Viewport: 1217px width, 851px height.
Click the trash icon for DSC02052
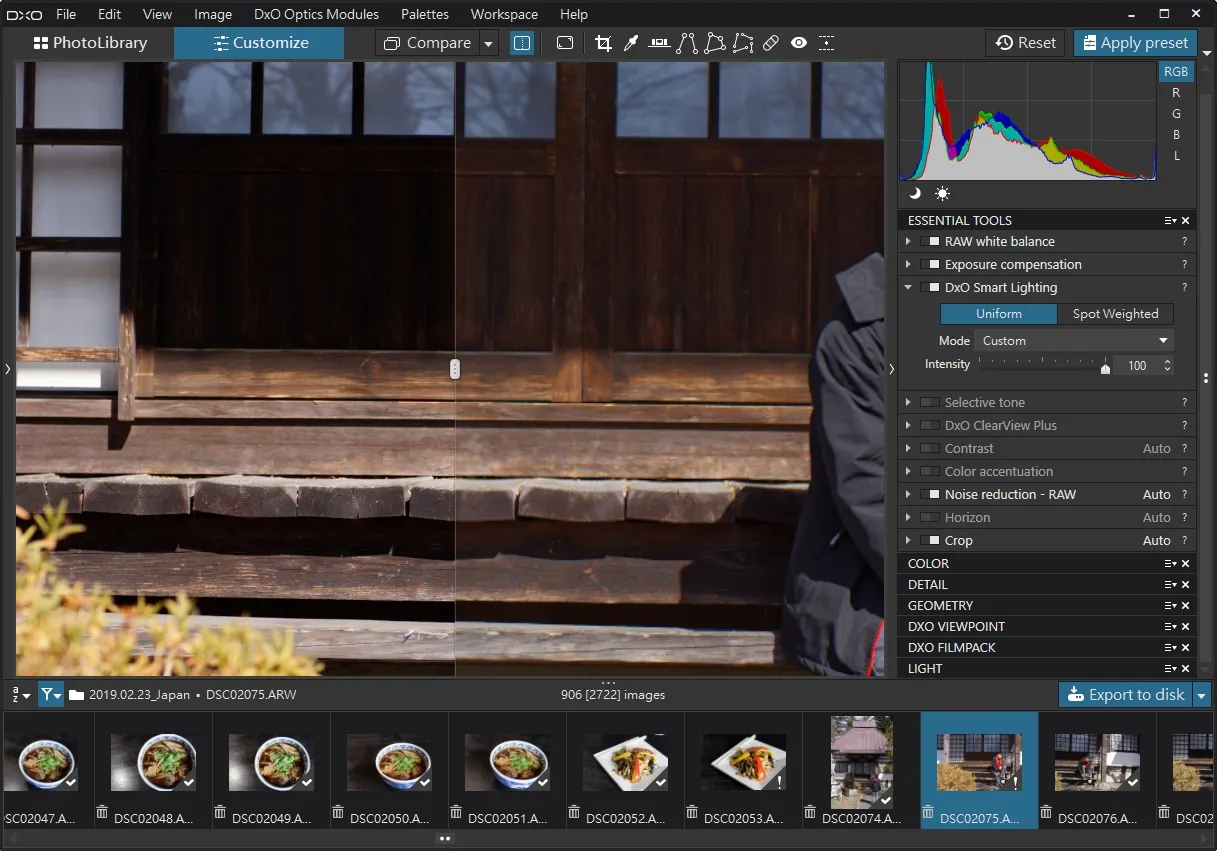click(574, 813)
